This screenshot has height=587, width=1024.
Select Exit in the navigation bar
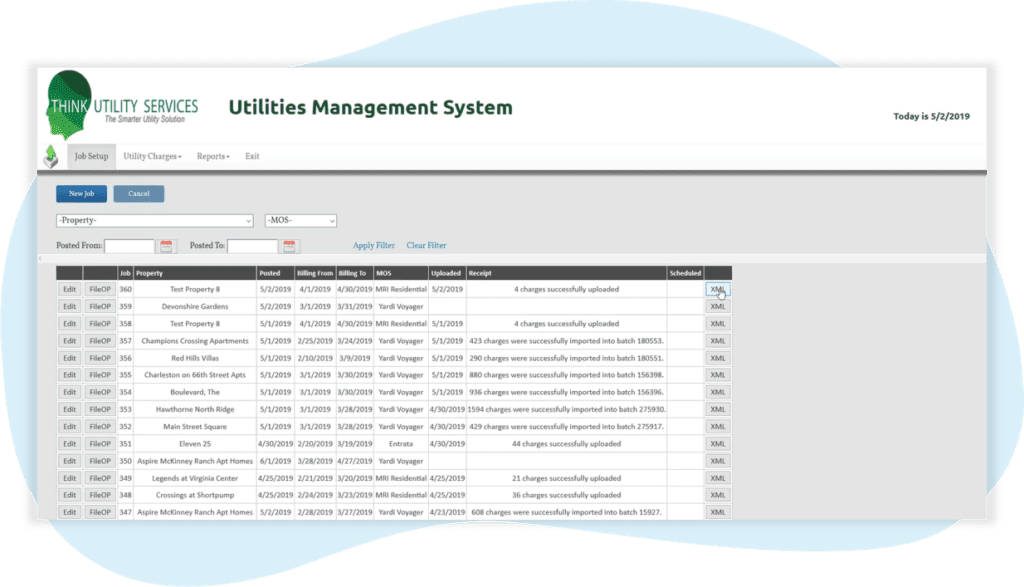[x=252, y=157]
